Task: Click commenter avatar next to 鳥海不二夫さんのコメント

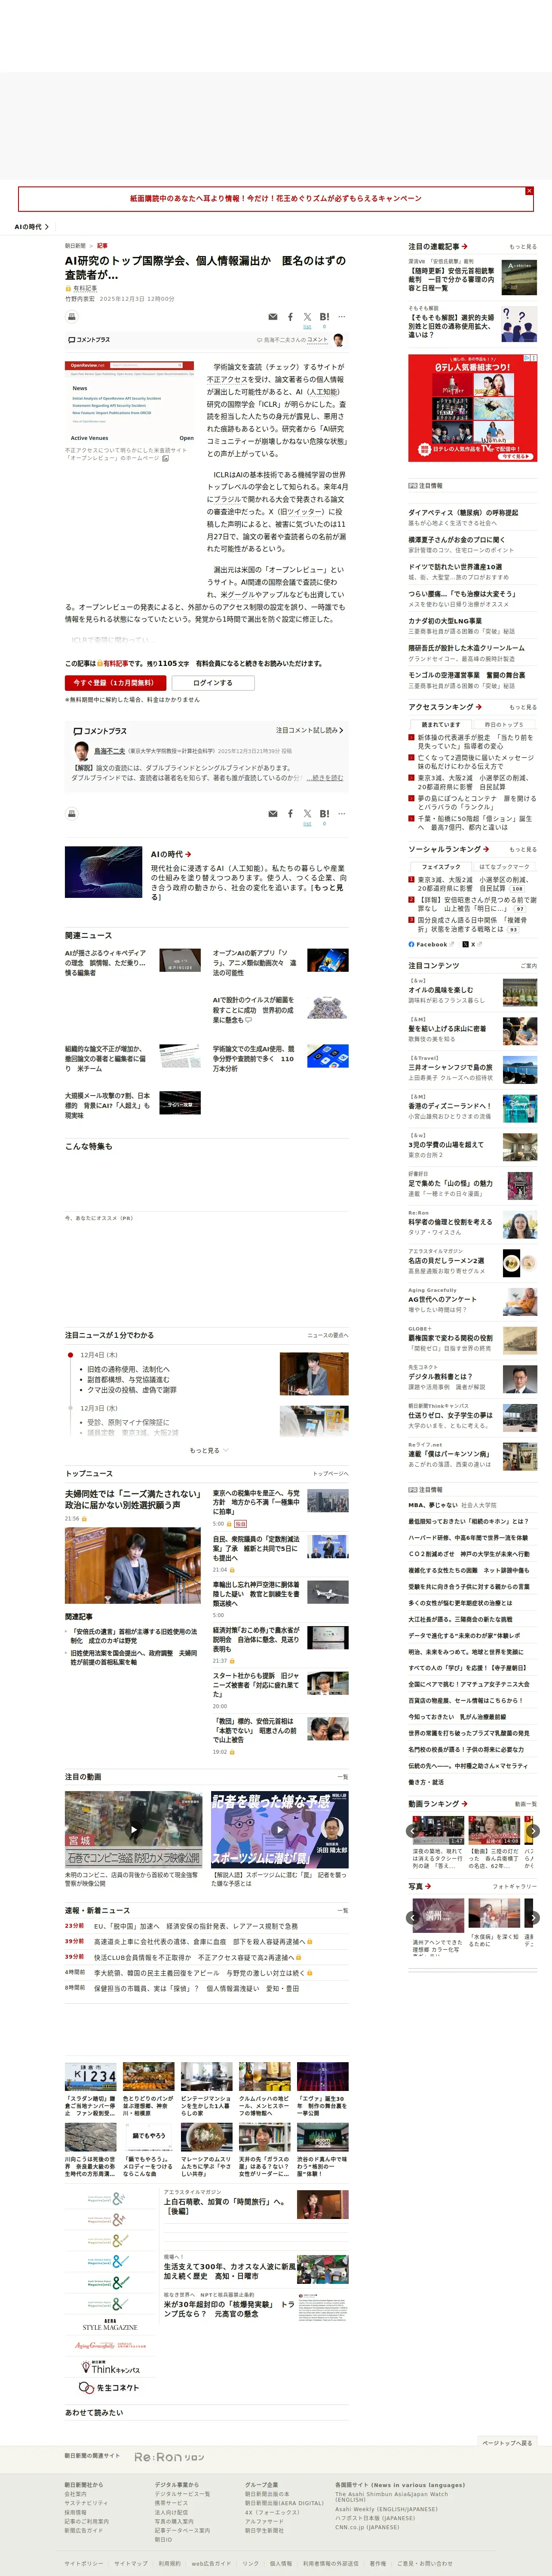Action: (338, 340)
